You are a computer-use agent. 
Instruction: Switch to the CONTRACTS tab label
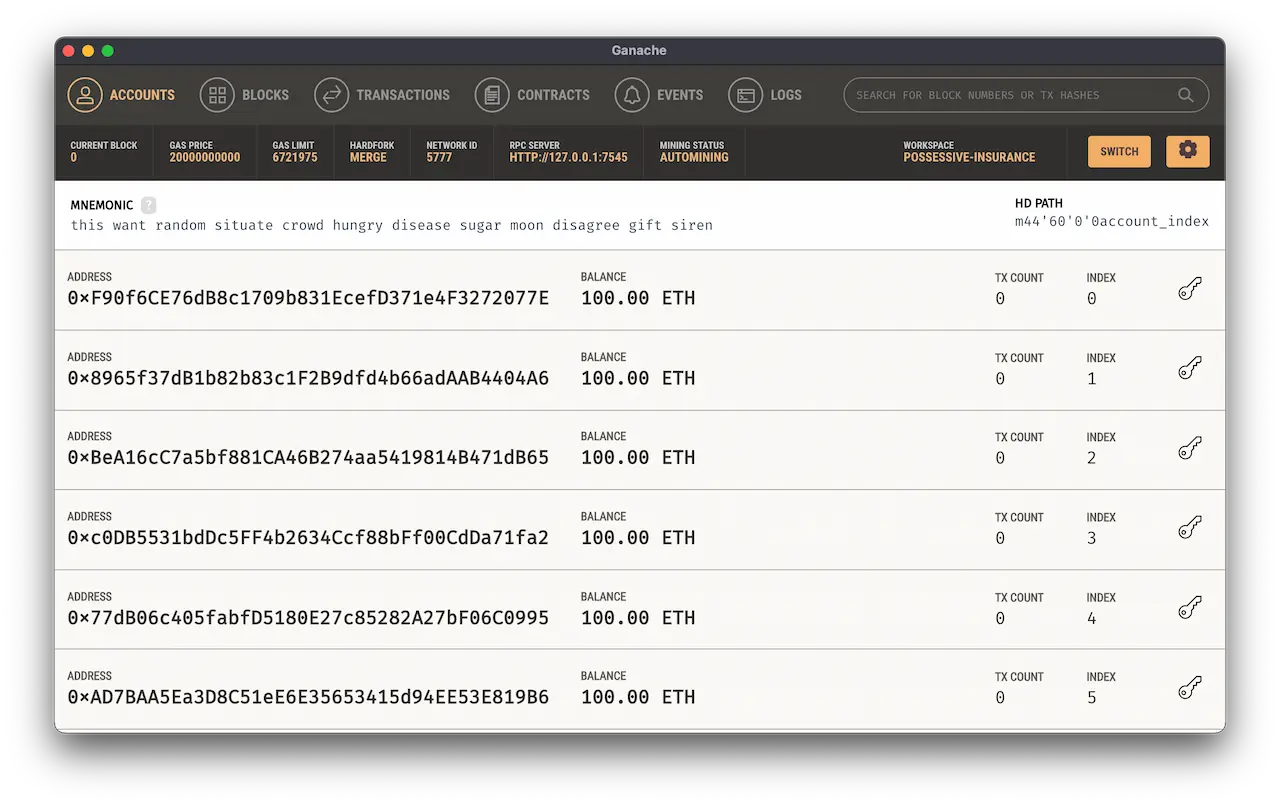pyautogui.click(x=553, y=95)
